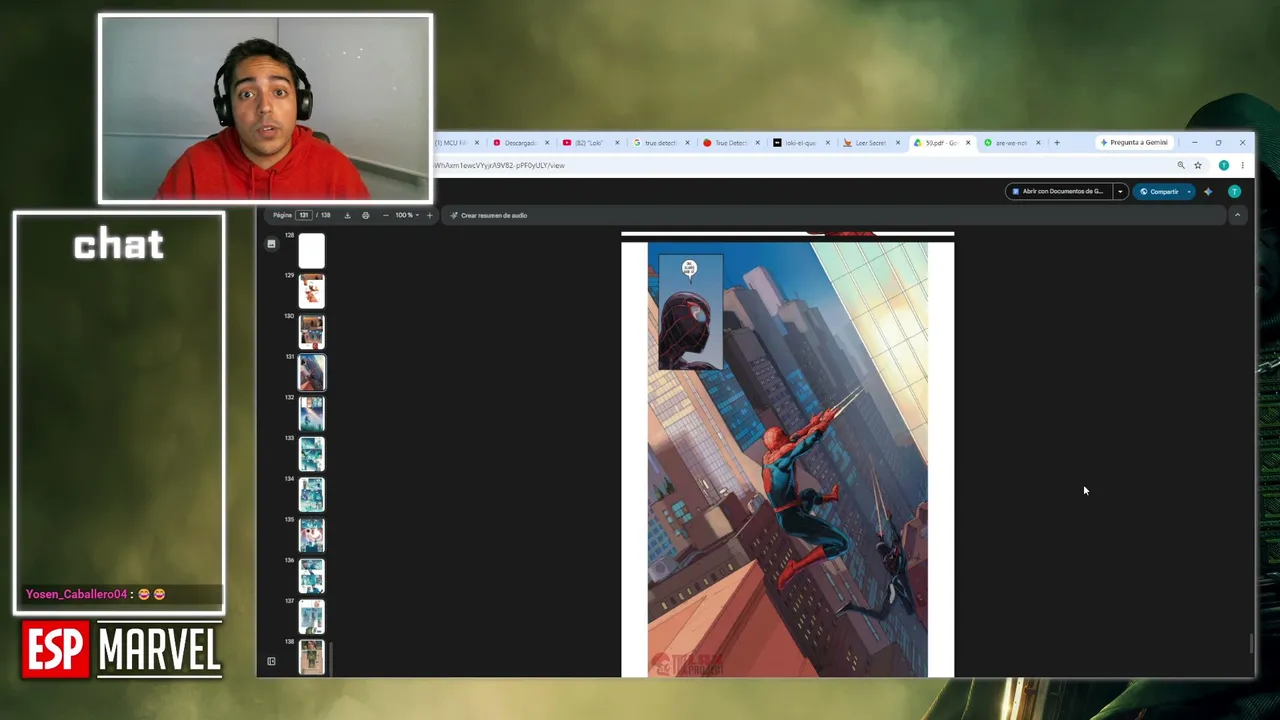The height and width of the screenshot is (720, 1280).
Task: Open page 134 thumbnail
Action: click(x=312, y=495)
